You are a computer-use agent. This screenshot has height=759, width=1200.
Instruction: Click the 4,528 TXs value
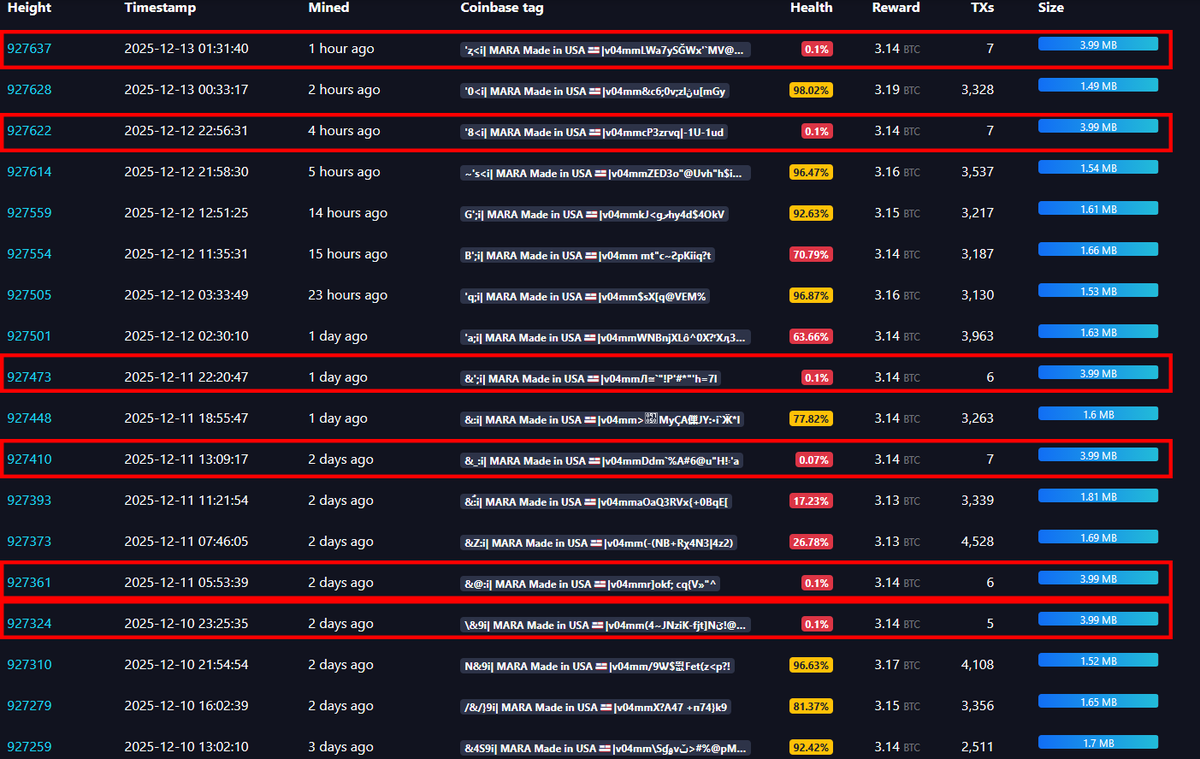click(x=977, y=542)
